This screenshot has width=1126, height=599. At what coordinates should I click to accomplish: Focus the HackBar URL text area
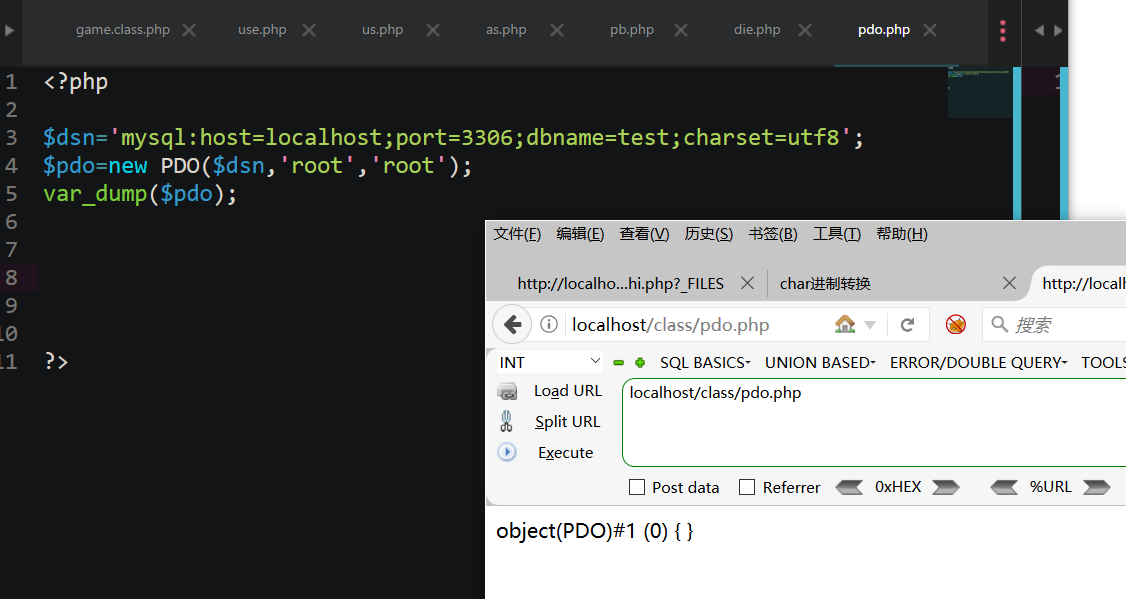874,422
